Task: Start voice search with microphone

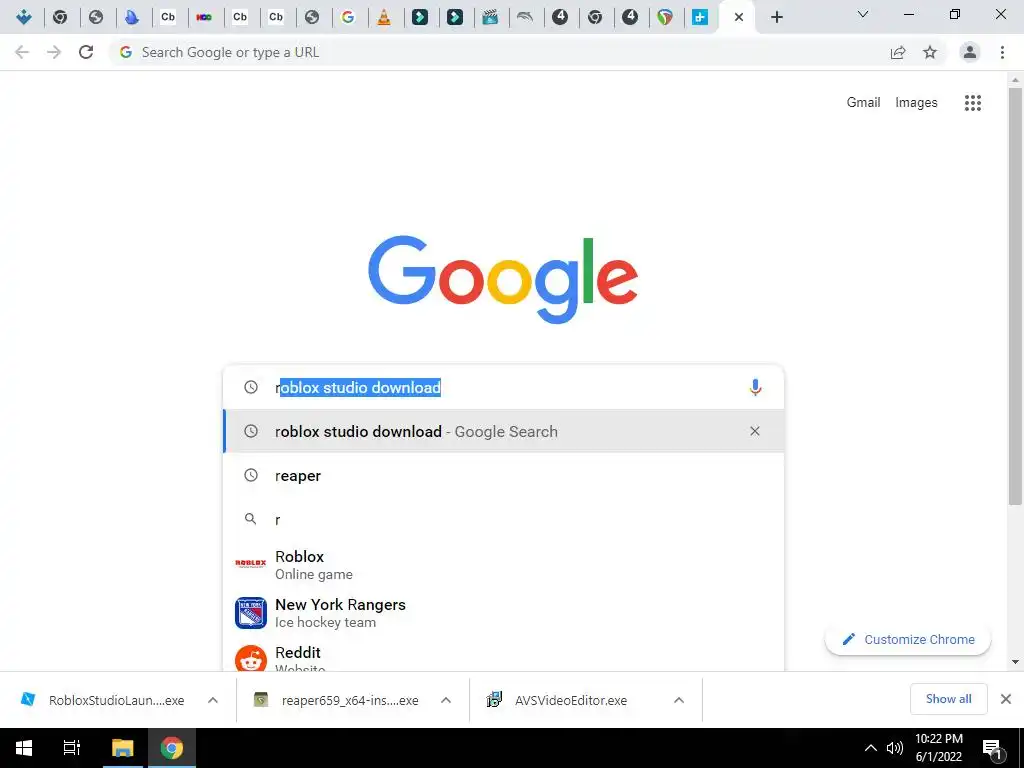Action: point(755,387)
